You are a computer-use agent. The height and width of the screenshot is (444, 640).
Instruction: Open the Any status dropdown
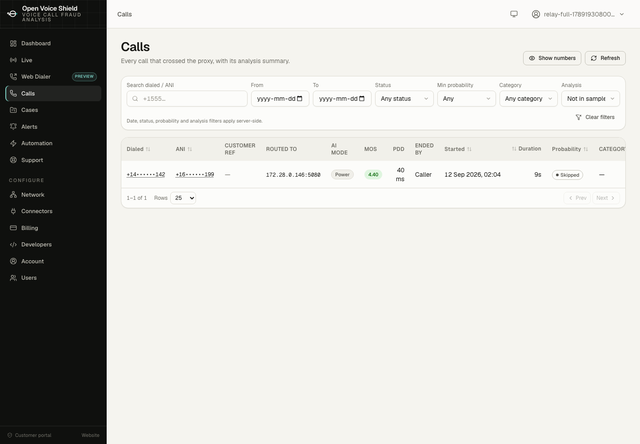click(404, 99)
